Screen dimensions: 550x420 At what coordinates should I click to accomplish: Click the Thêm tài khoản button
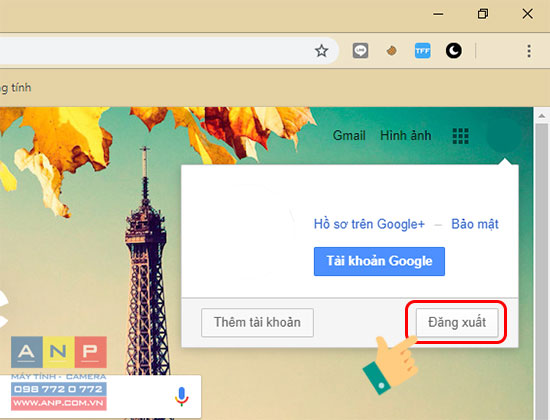coord(257,322)
